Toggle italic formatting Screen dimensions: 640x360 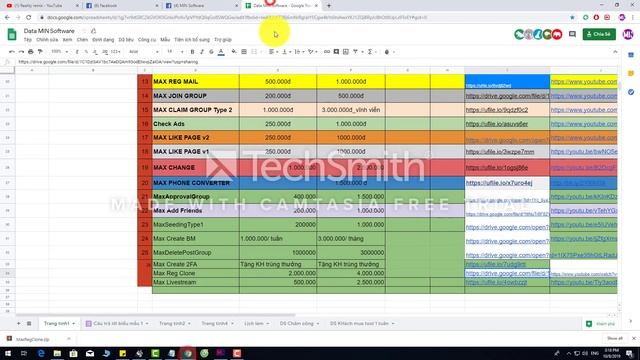click(202, 52)
